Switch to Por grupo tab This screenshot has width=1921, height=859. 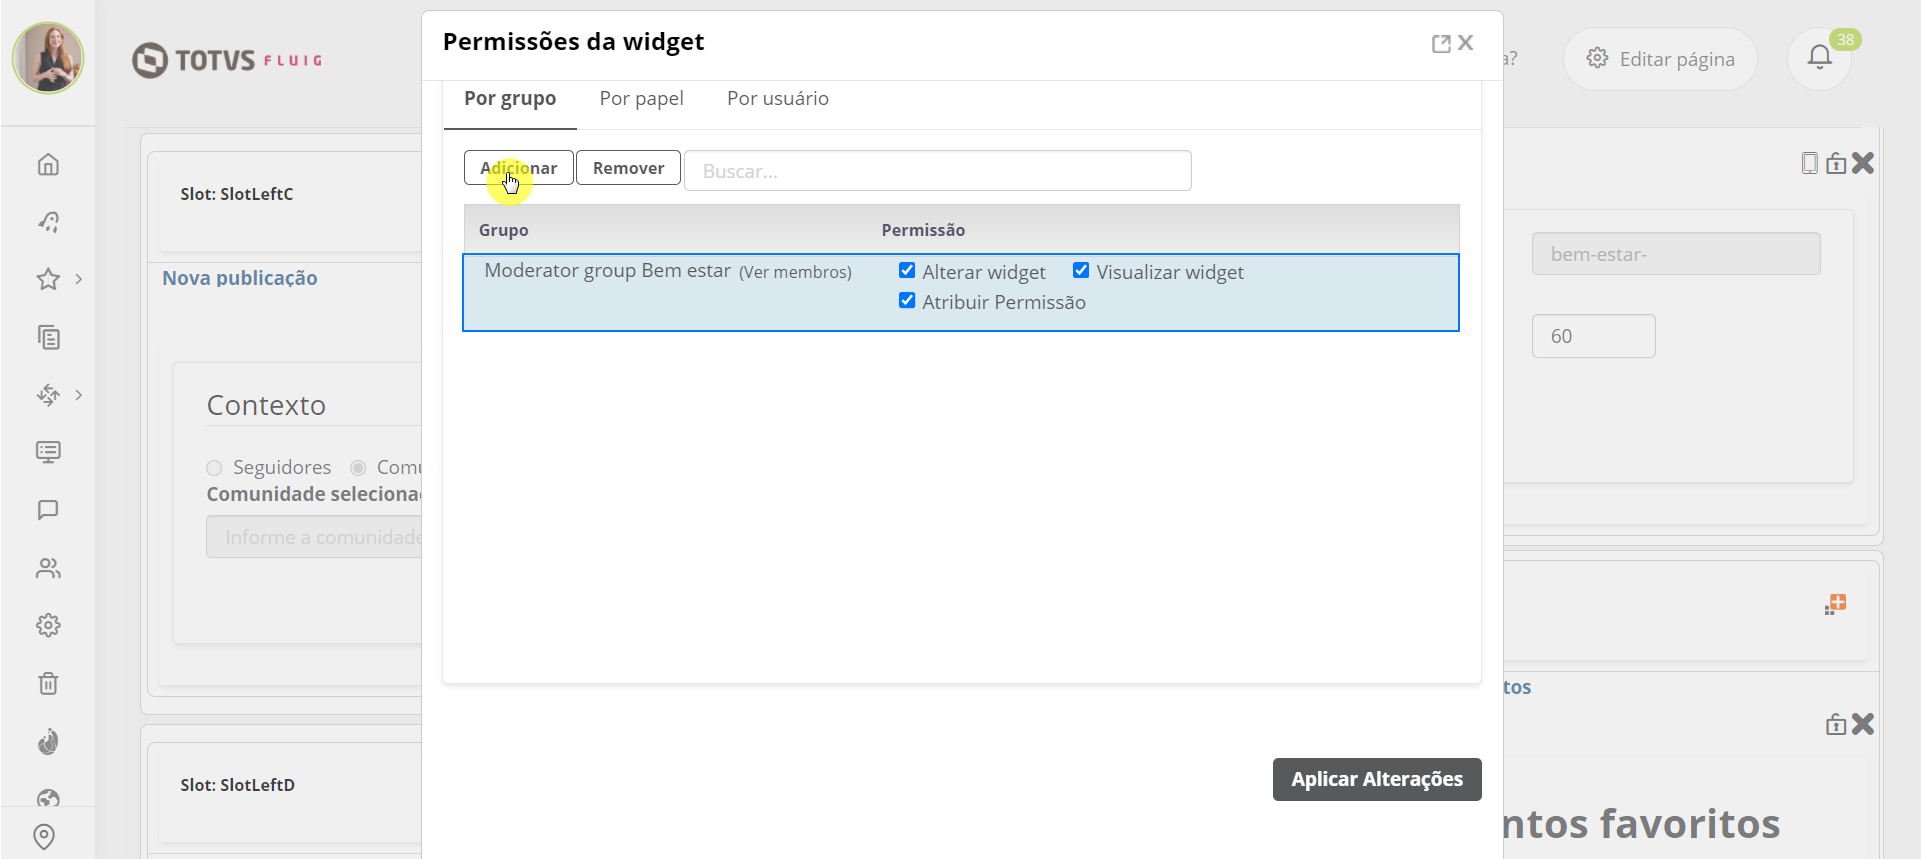(x=510, y=99)
